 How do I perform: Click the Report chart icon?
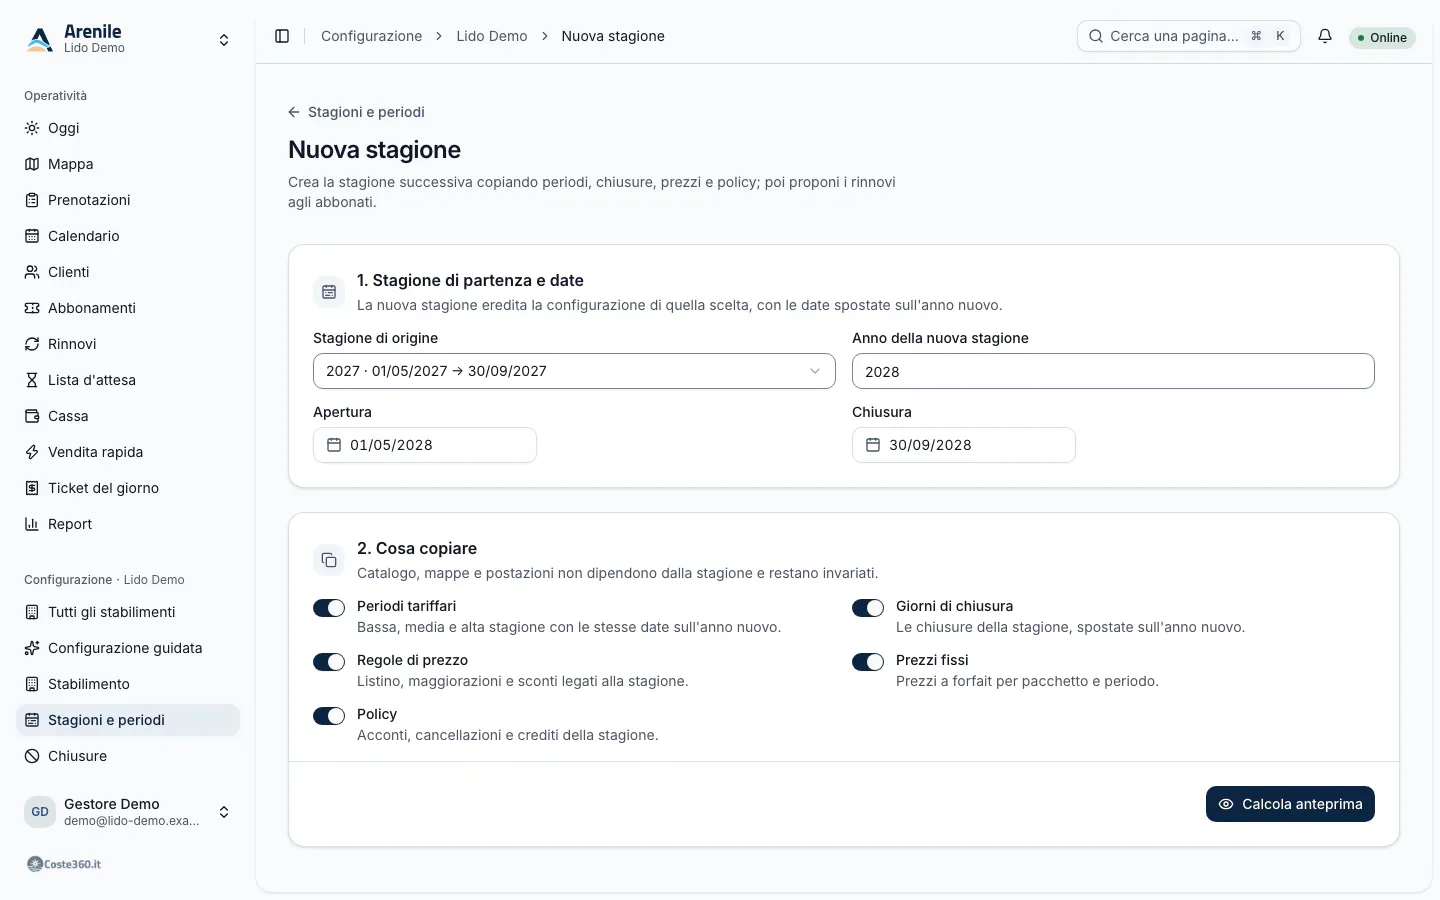click(x=32, y=524)
